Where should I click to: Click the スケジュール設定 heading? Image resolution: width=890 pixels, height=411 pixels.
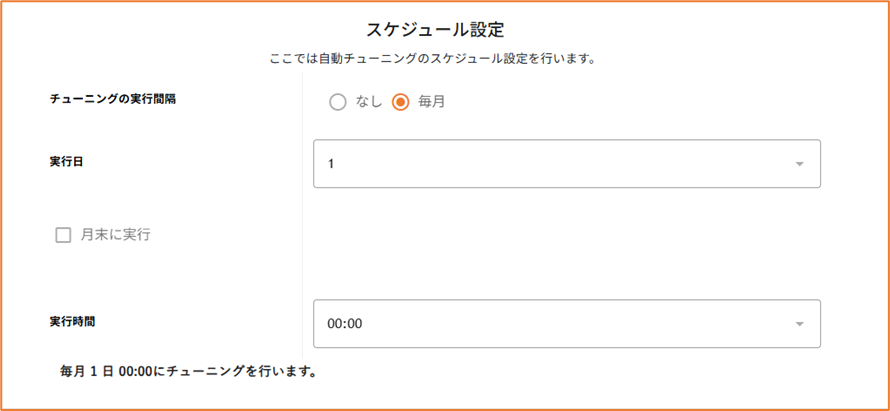click(x=434, y=31)
